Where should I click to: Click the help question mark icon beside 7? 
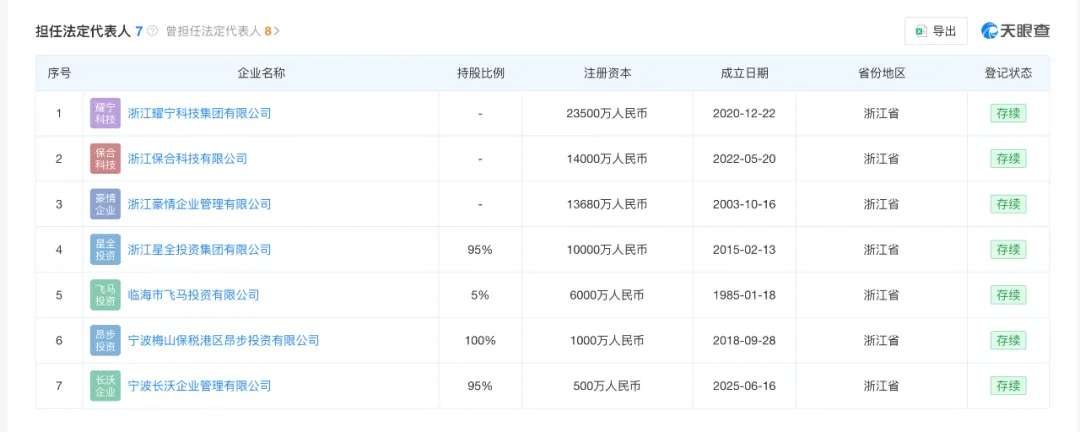coord(153,31)
